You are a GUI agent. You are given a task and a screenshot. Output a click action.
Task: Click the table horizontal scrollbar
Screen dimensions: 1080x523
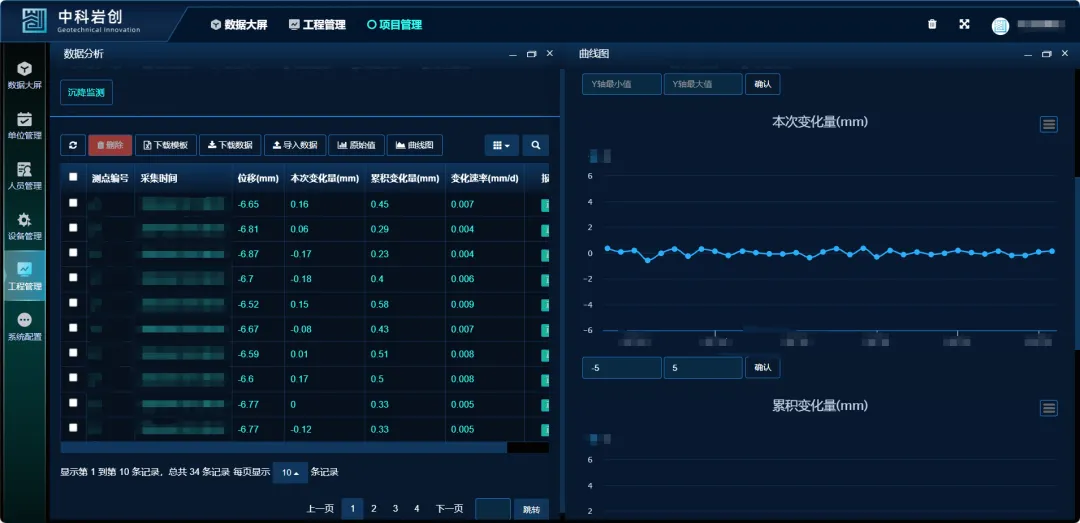pyautogui.click(x=284, y=447)
